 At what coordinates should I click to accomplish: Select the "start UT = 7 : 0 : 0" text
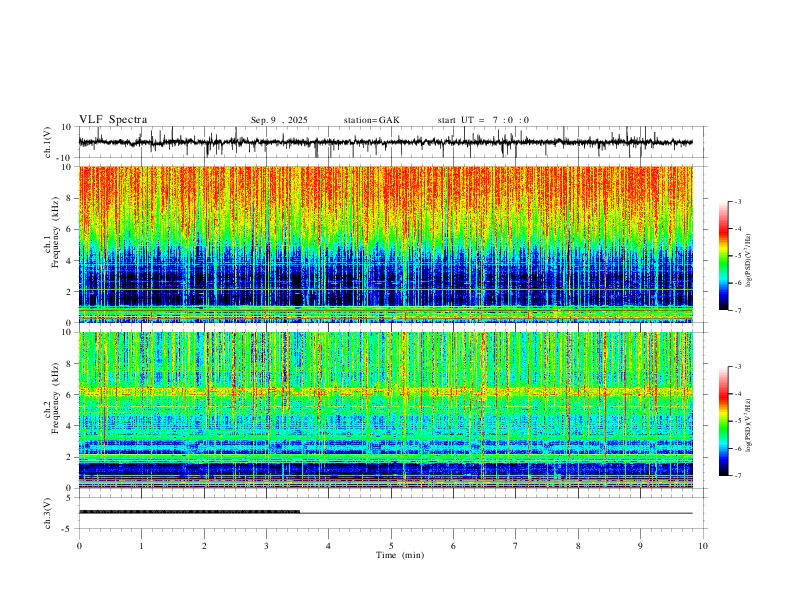pyautogui.click(x=483, y=120)
